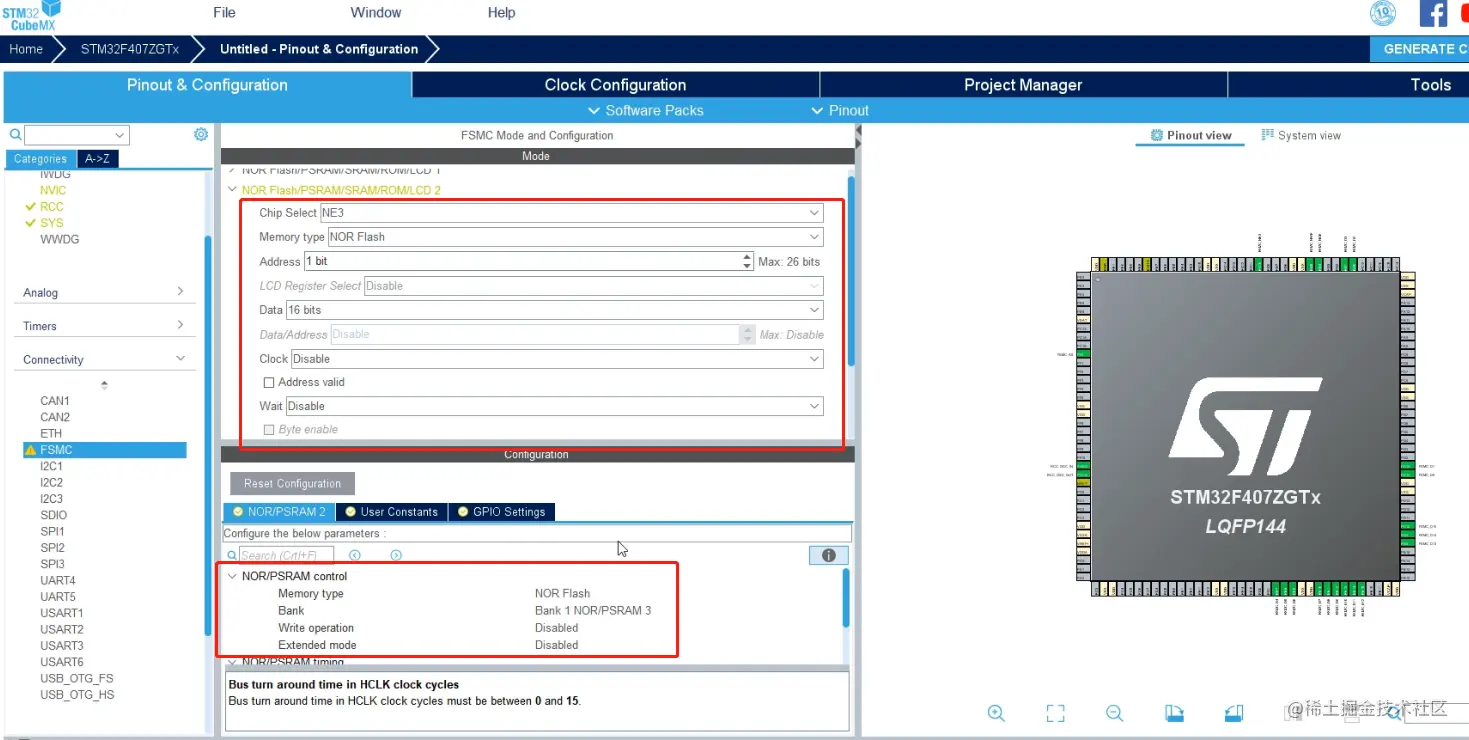Click the ST logo on the chip
Screen dimensions: 1469x740
click(1245, 427)
